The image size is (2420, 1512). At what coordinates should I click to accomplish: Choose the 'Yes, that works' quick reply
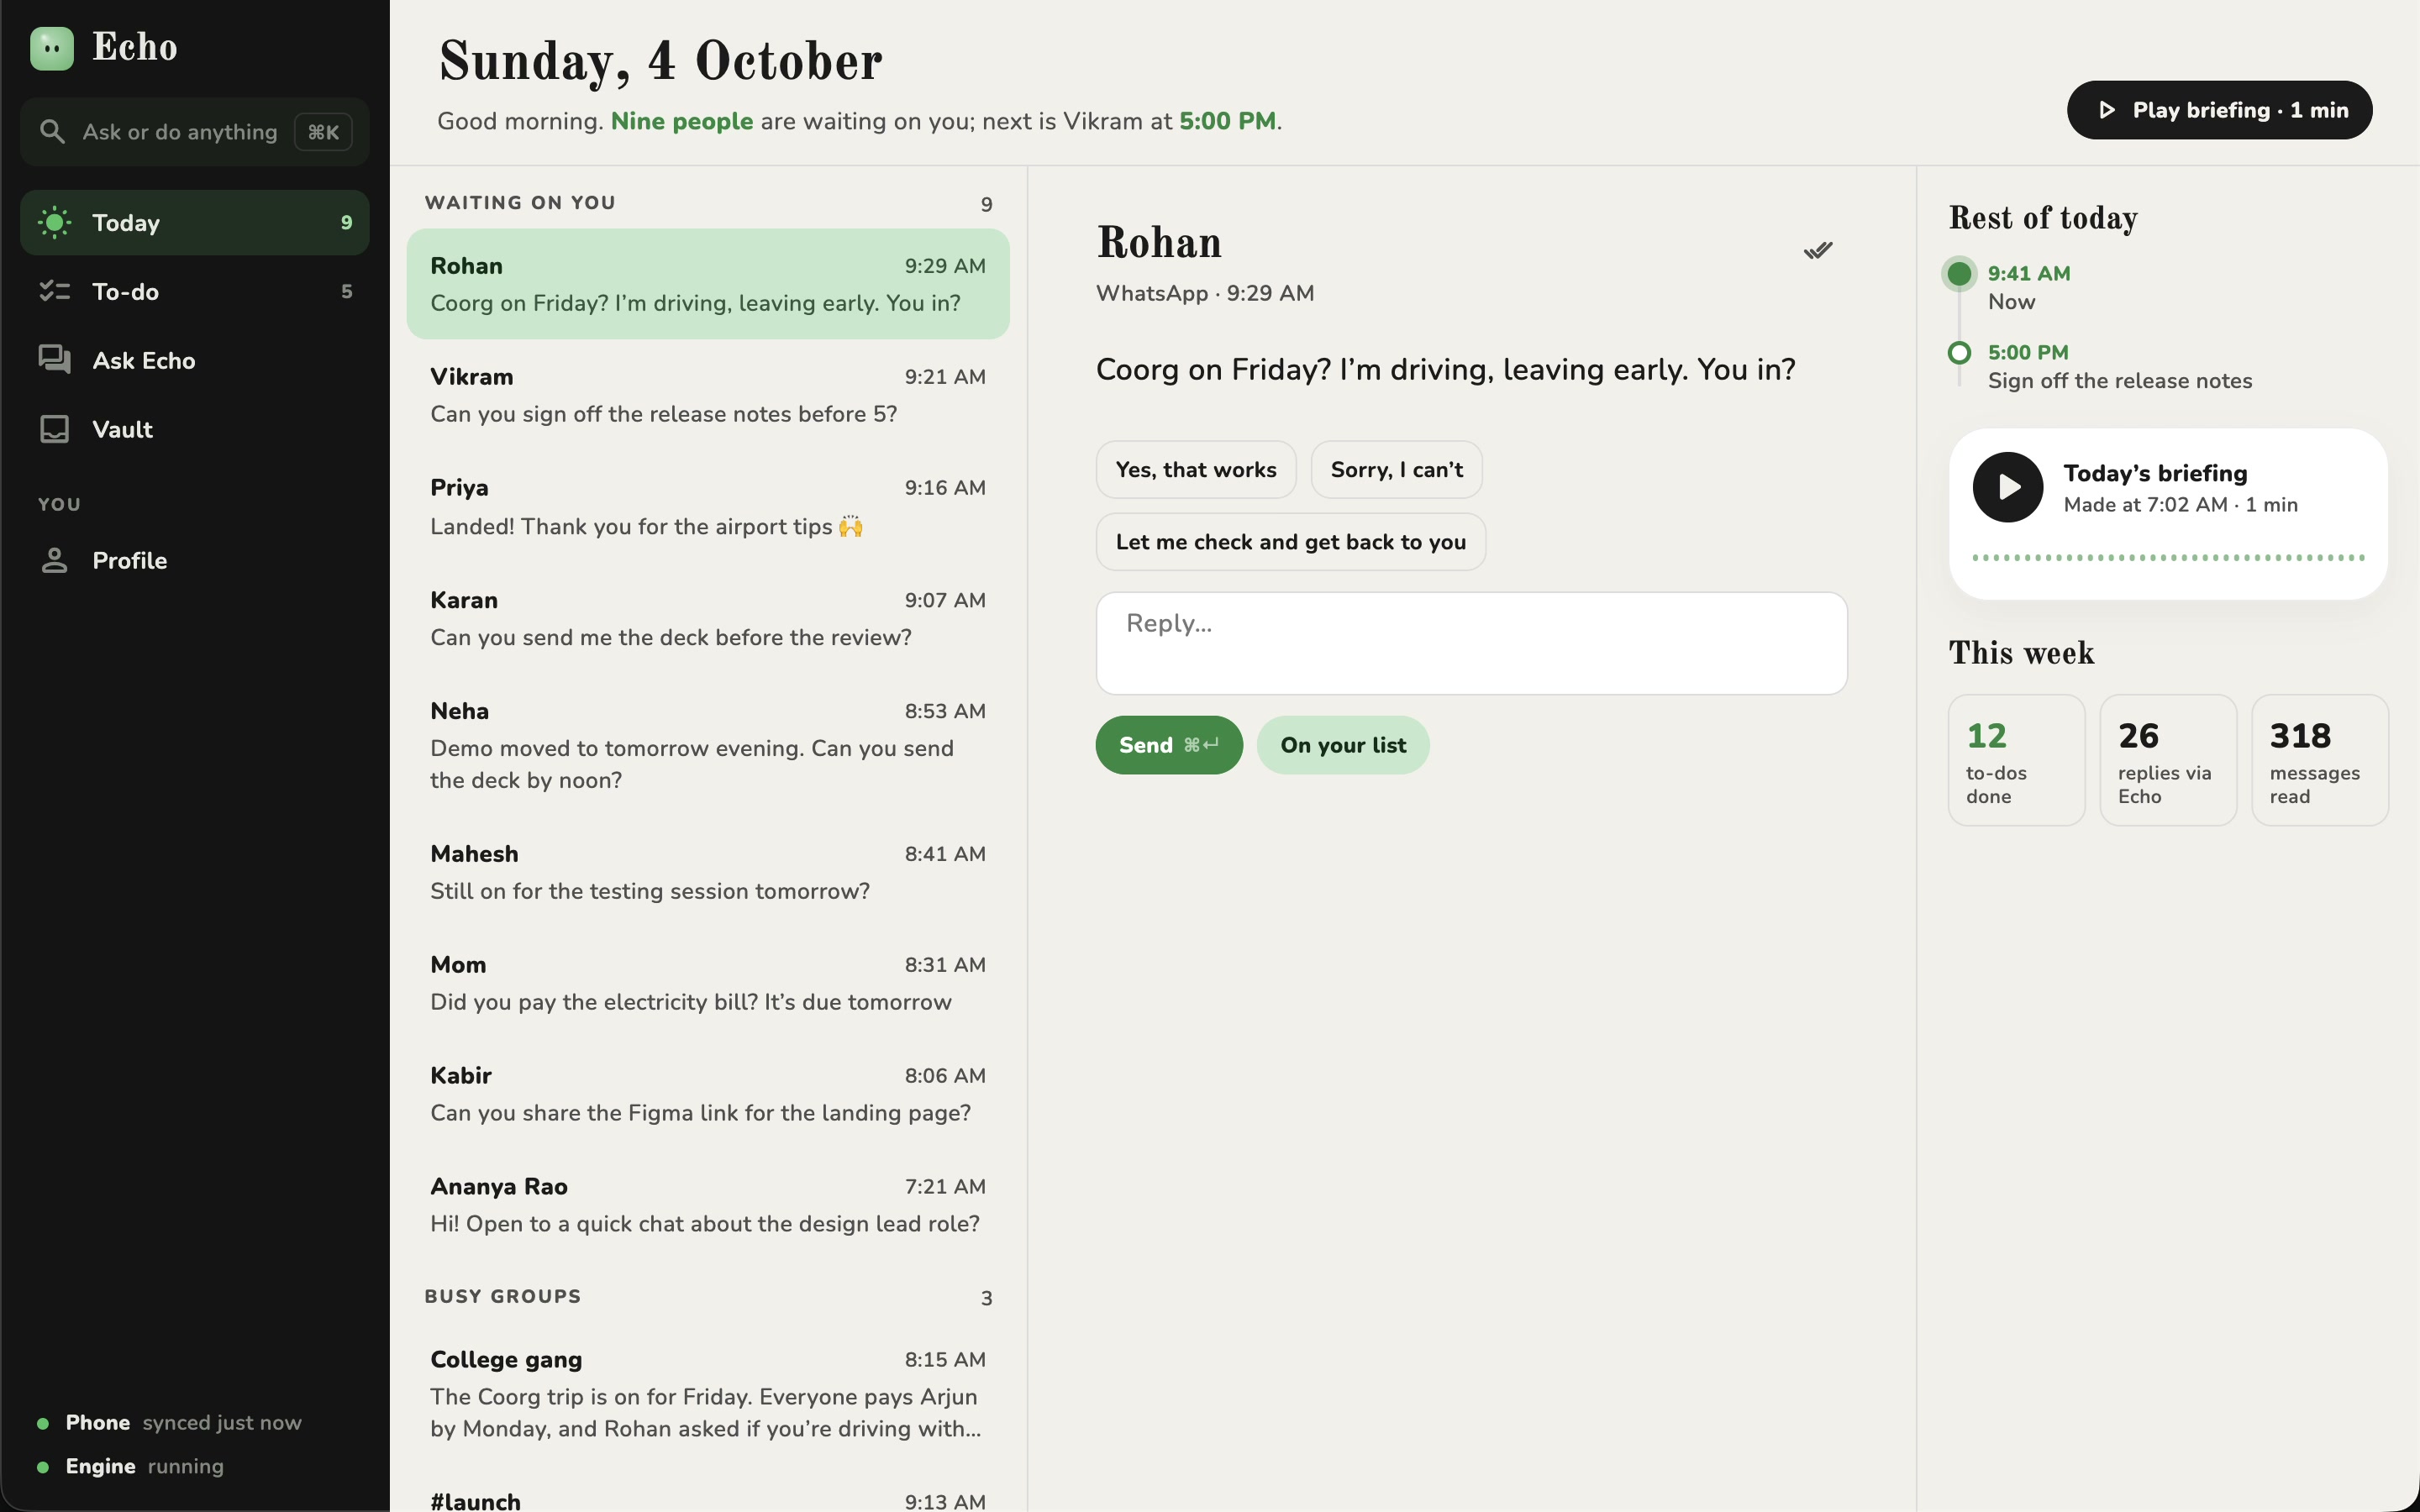tap(1196, 470)
